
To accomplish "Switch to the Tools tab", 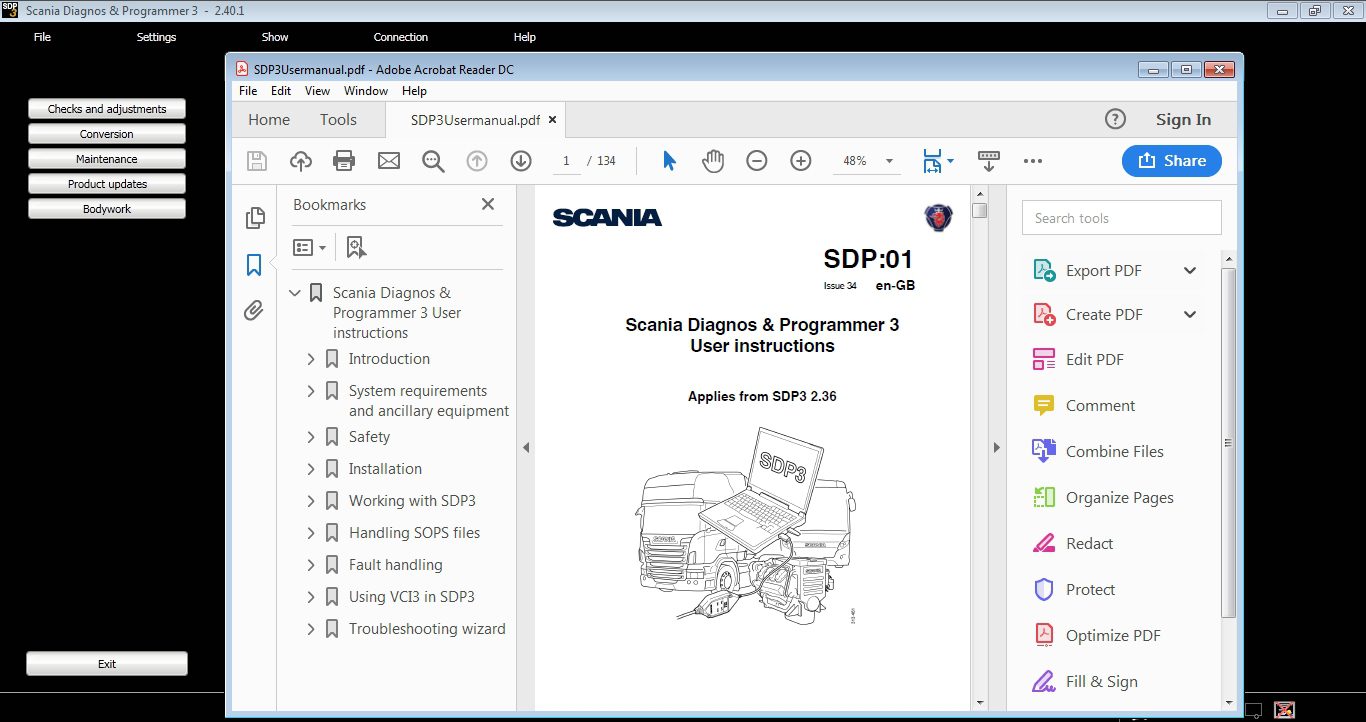I will click(x=338, y=119).
